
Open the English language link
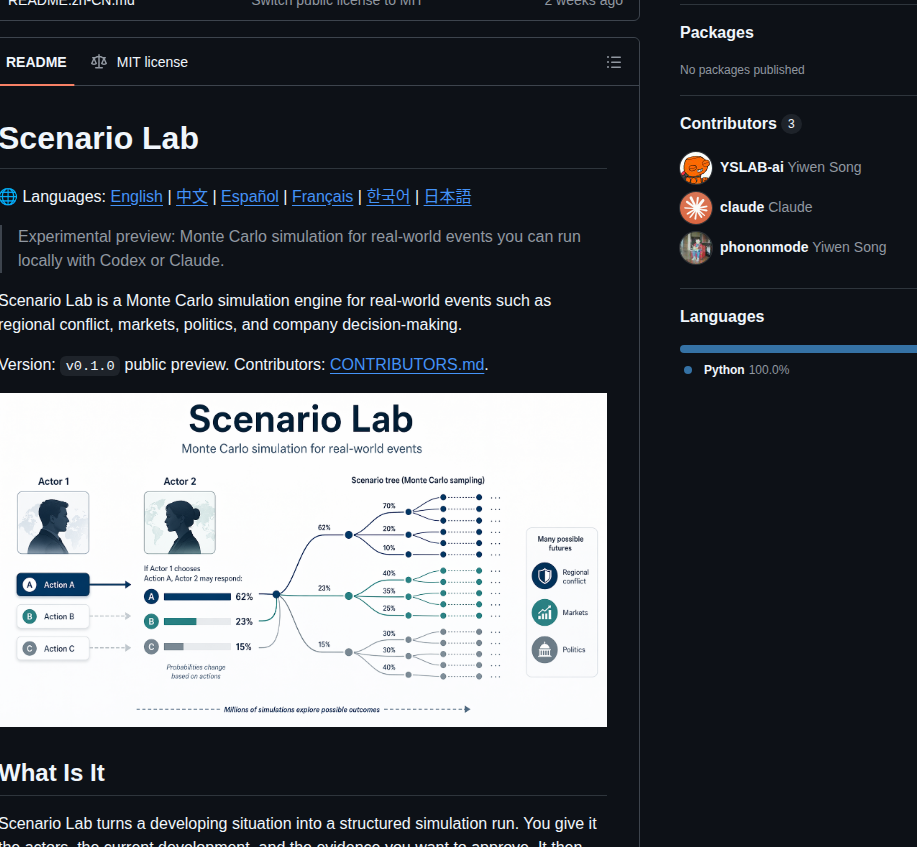point(136,197)
